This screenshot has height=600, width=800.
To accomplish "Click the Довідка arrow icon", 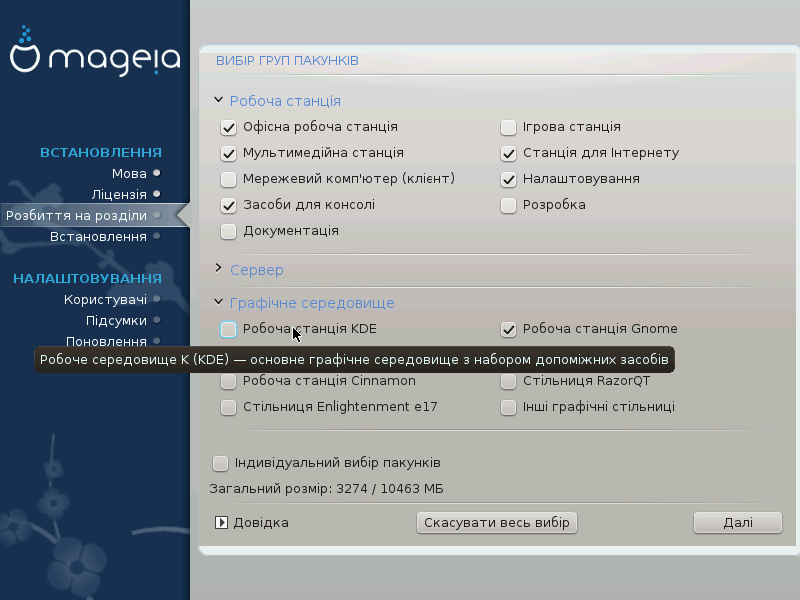I will [x=221, y=522].
